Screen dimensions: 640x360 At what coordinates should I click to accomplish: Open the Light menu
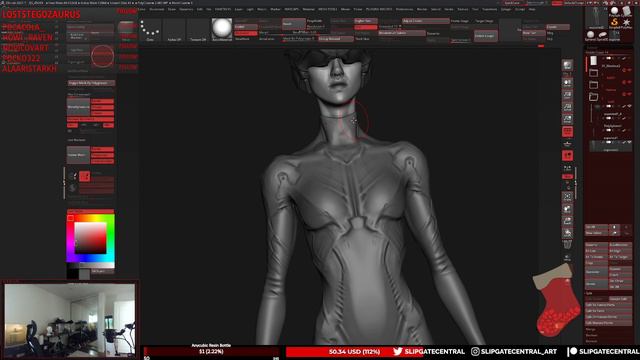click(250, 9)
